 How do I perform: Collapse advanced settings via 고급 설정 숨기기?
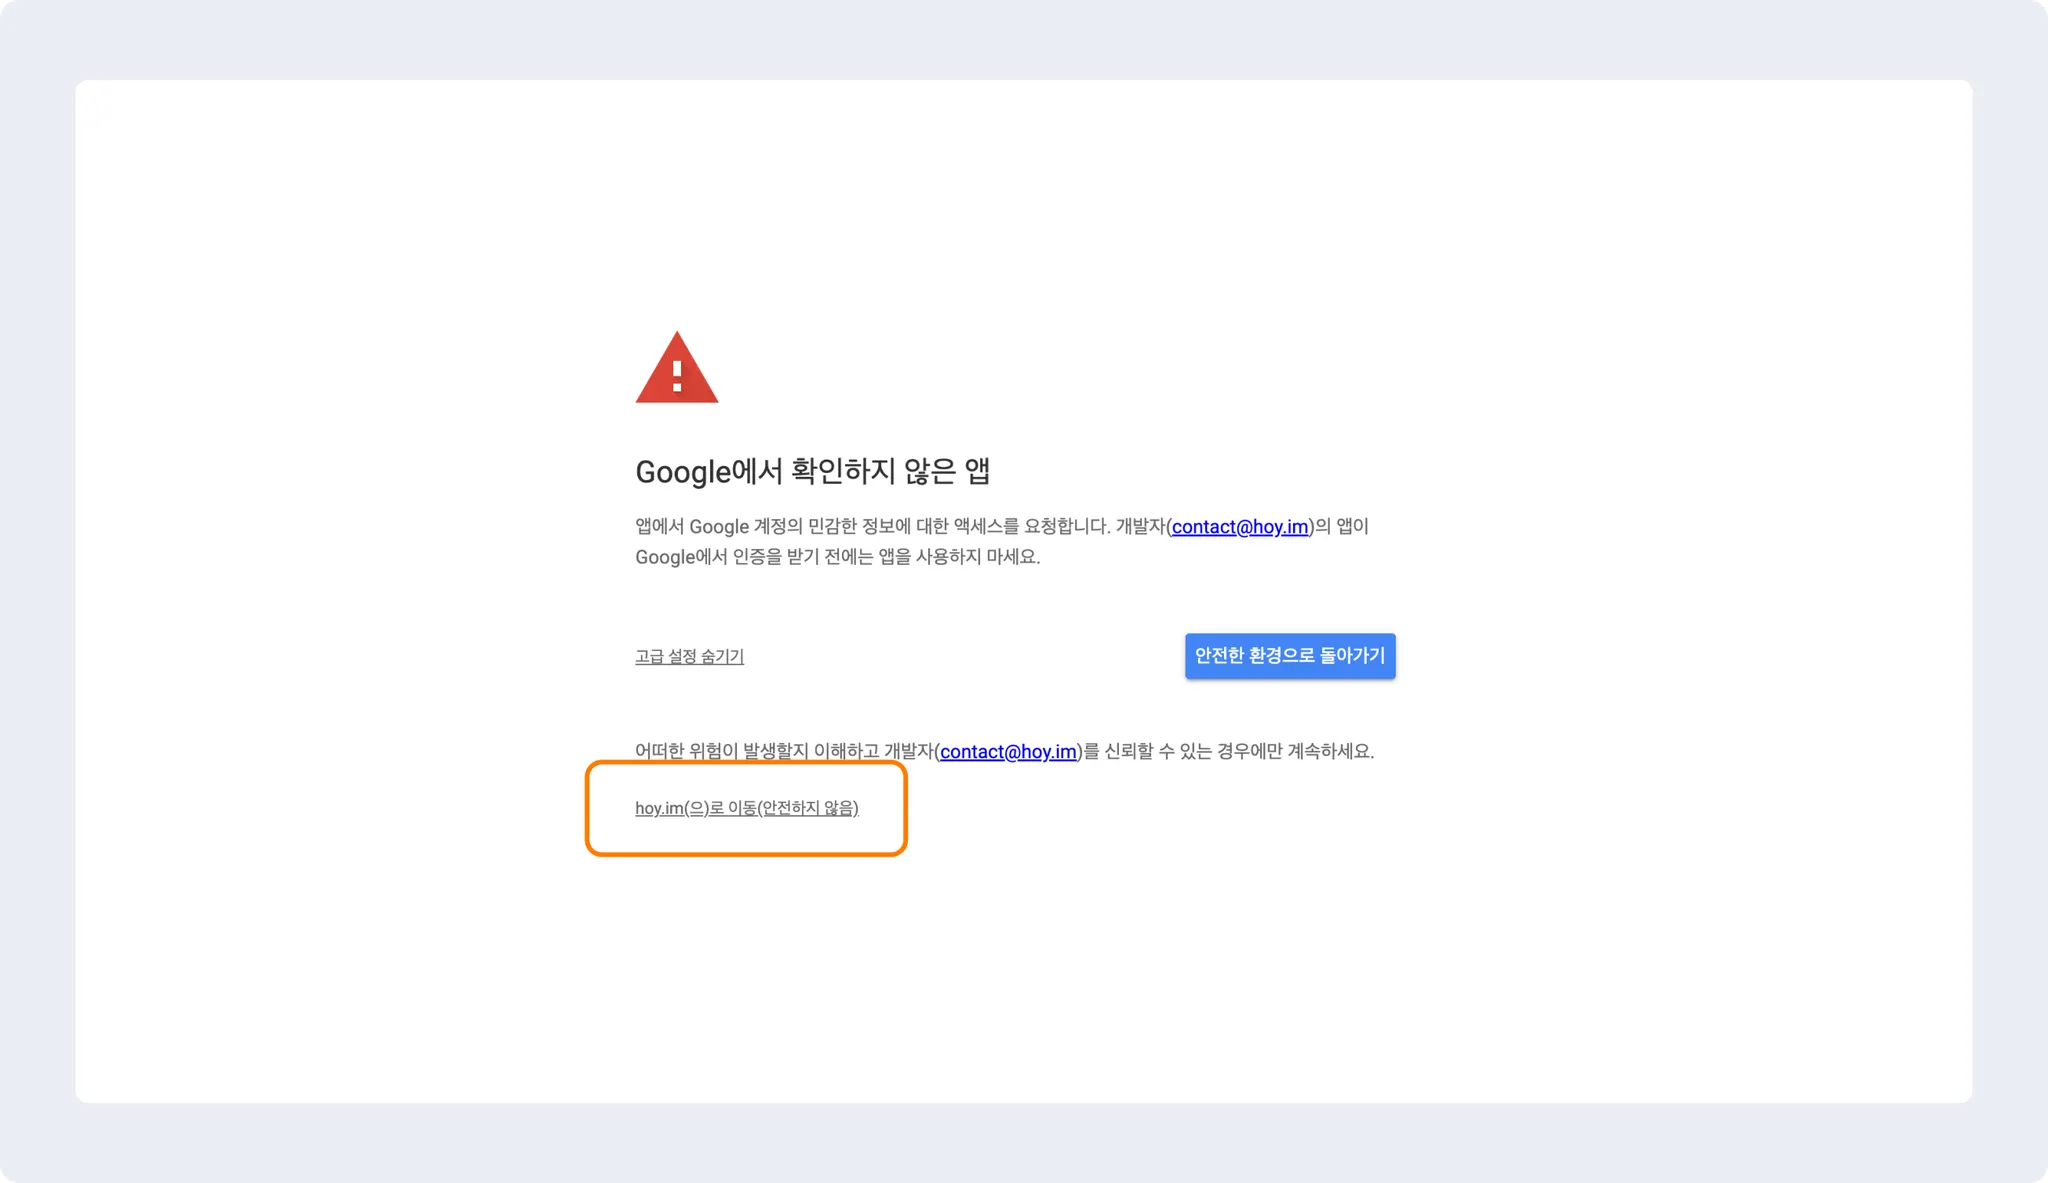(x=689, y=656)
